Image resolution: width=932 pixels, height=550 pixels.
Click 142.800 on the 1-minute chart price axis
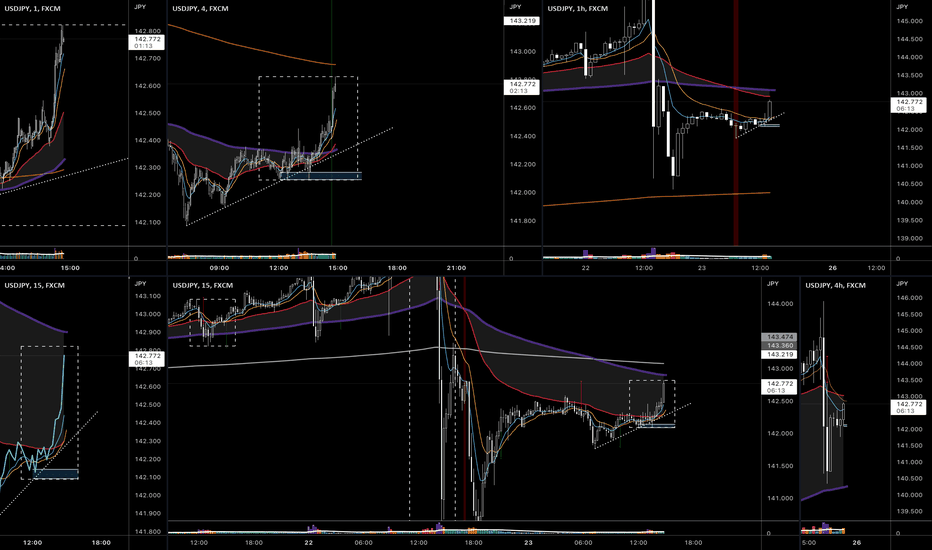pos(147,31)
